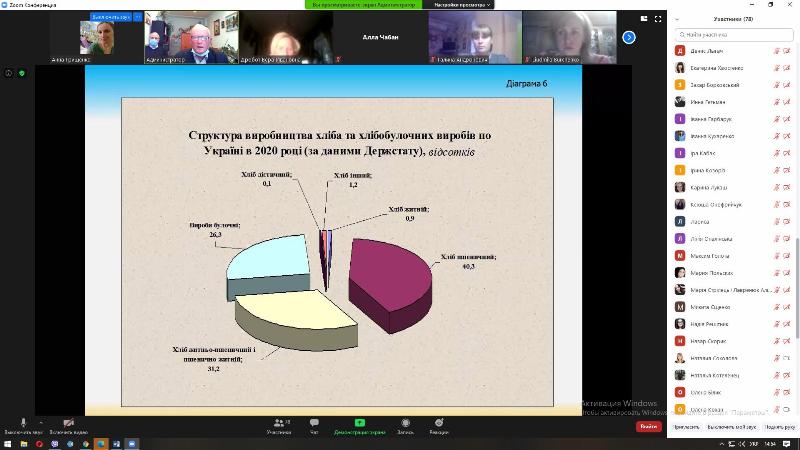Click the participant row Іванна Гарбарук

[x=733, y=119]
